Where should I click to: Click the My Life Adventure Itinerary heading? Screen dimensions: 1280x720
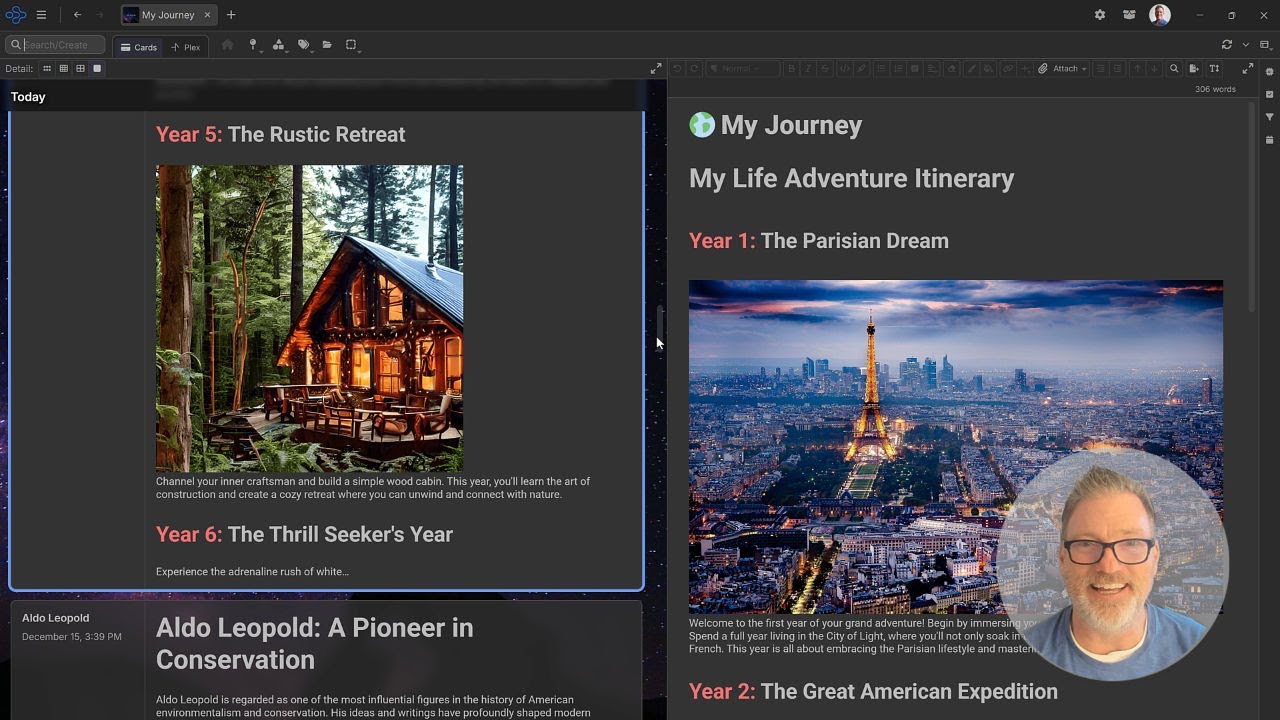[x=851, y=178]
